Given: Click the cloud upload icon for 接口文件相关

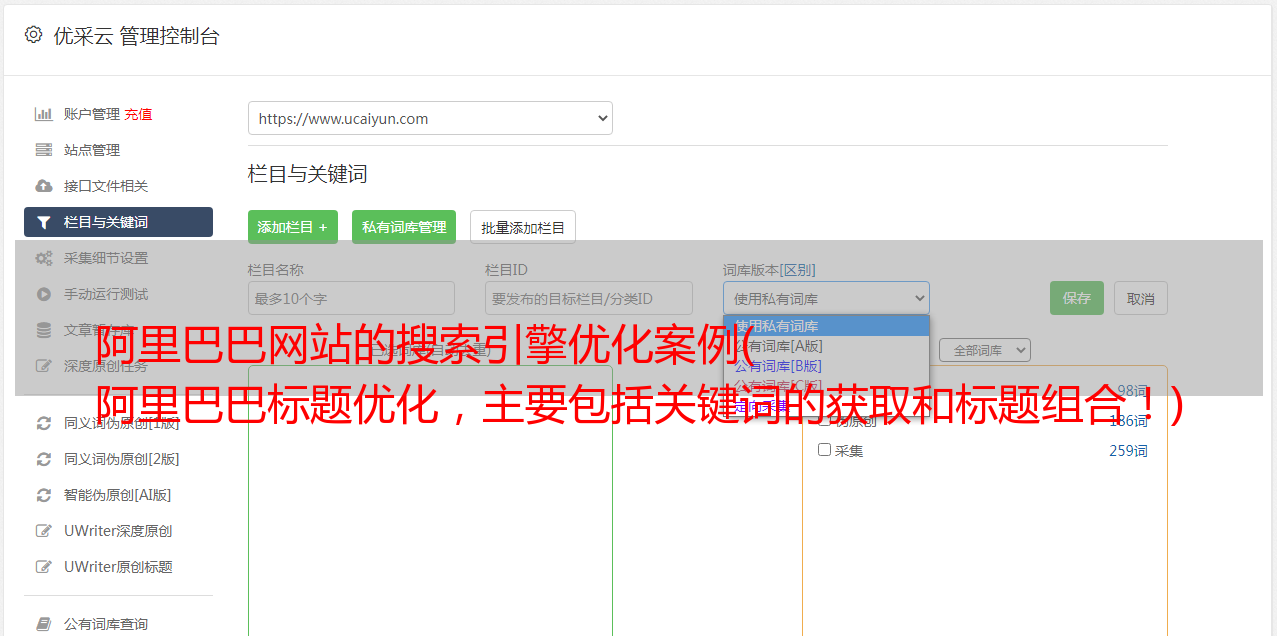Looking at the screenshot, I should coord(44,186).
